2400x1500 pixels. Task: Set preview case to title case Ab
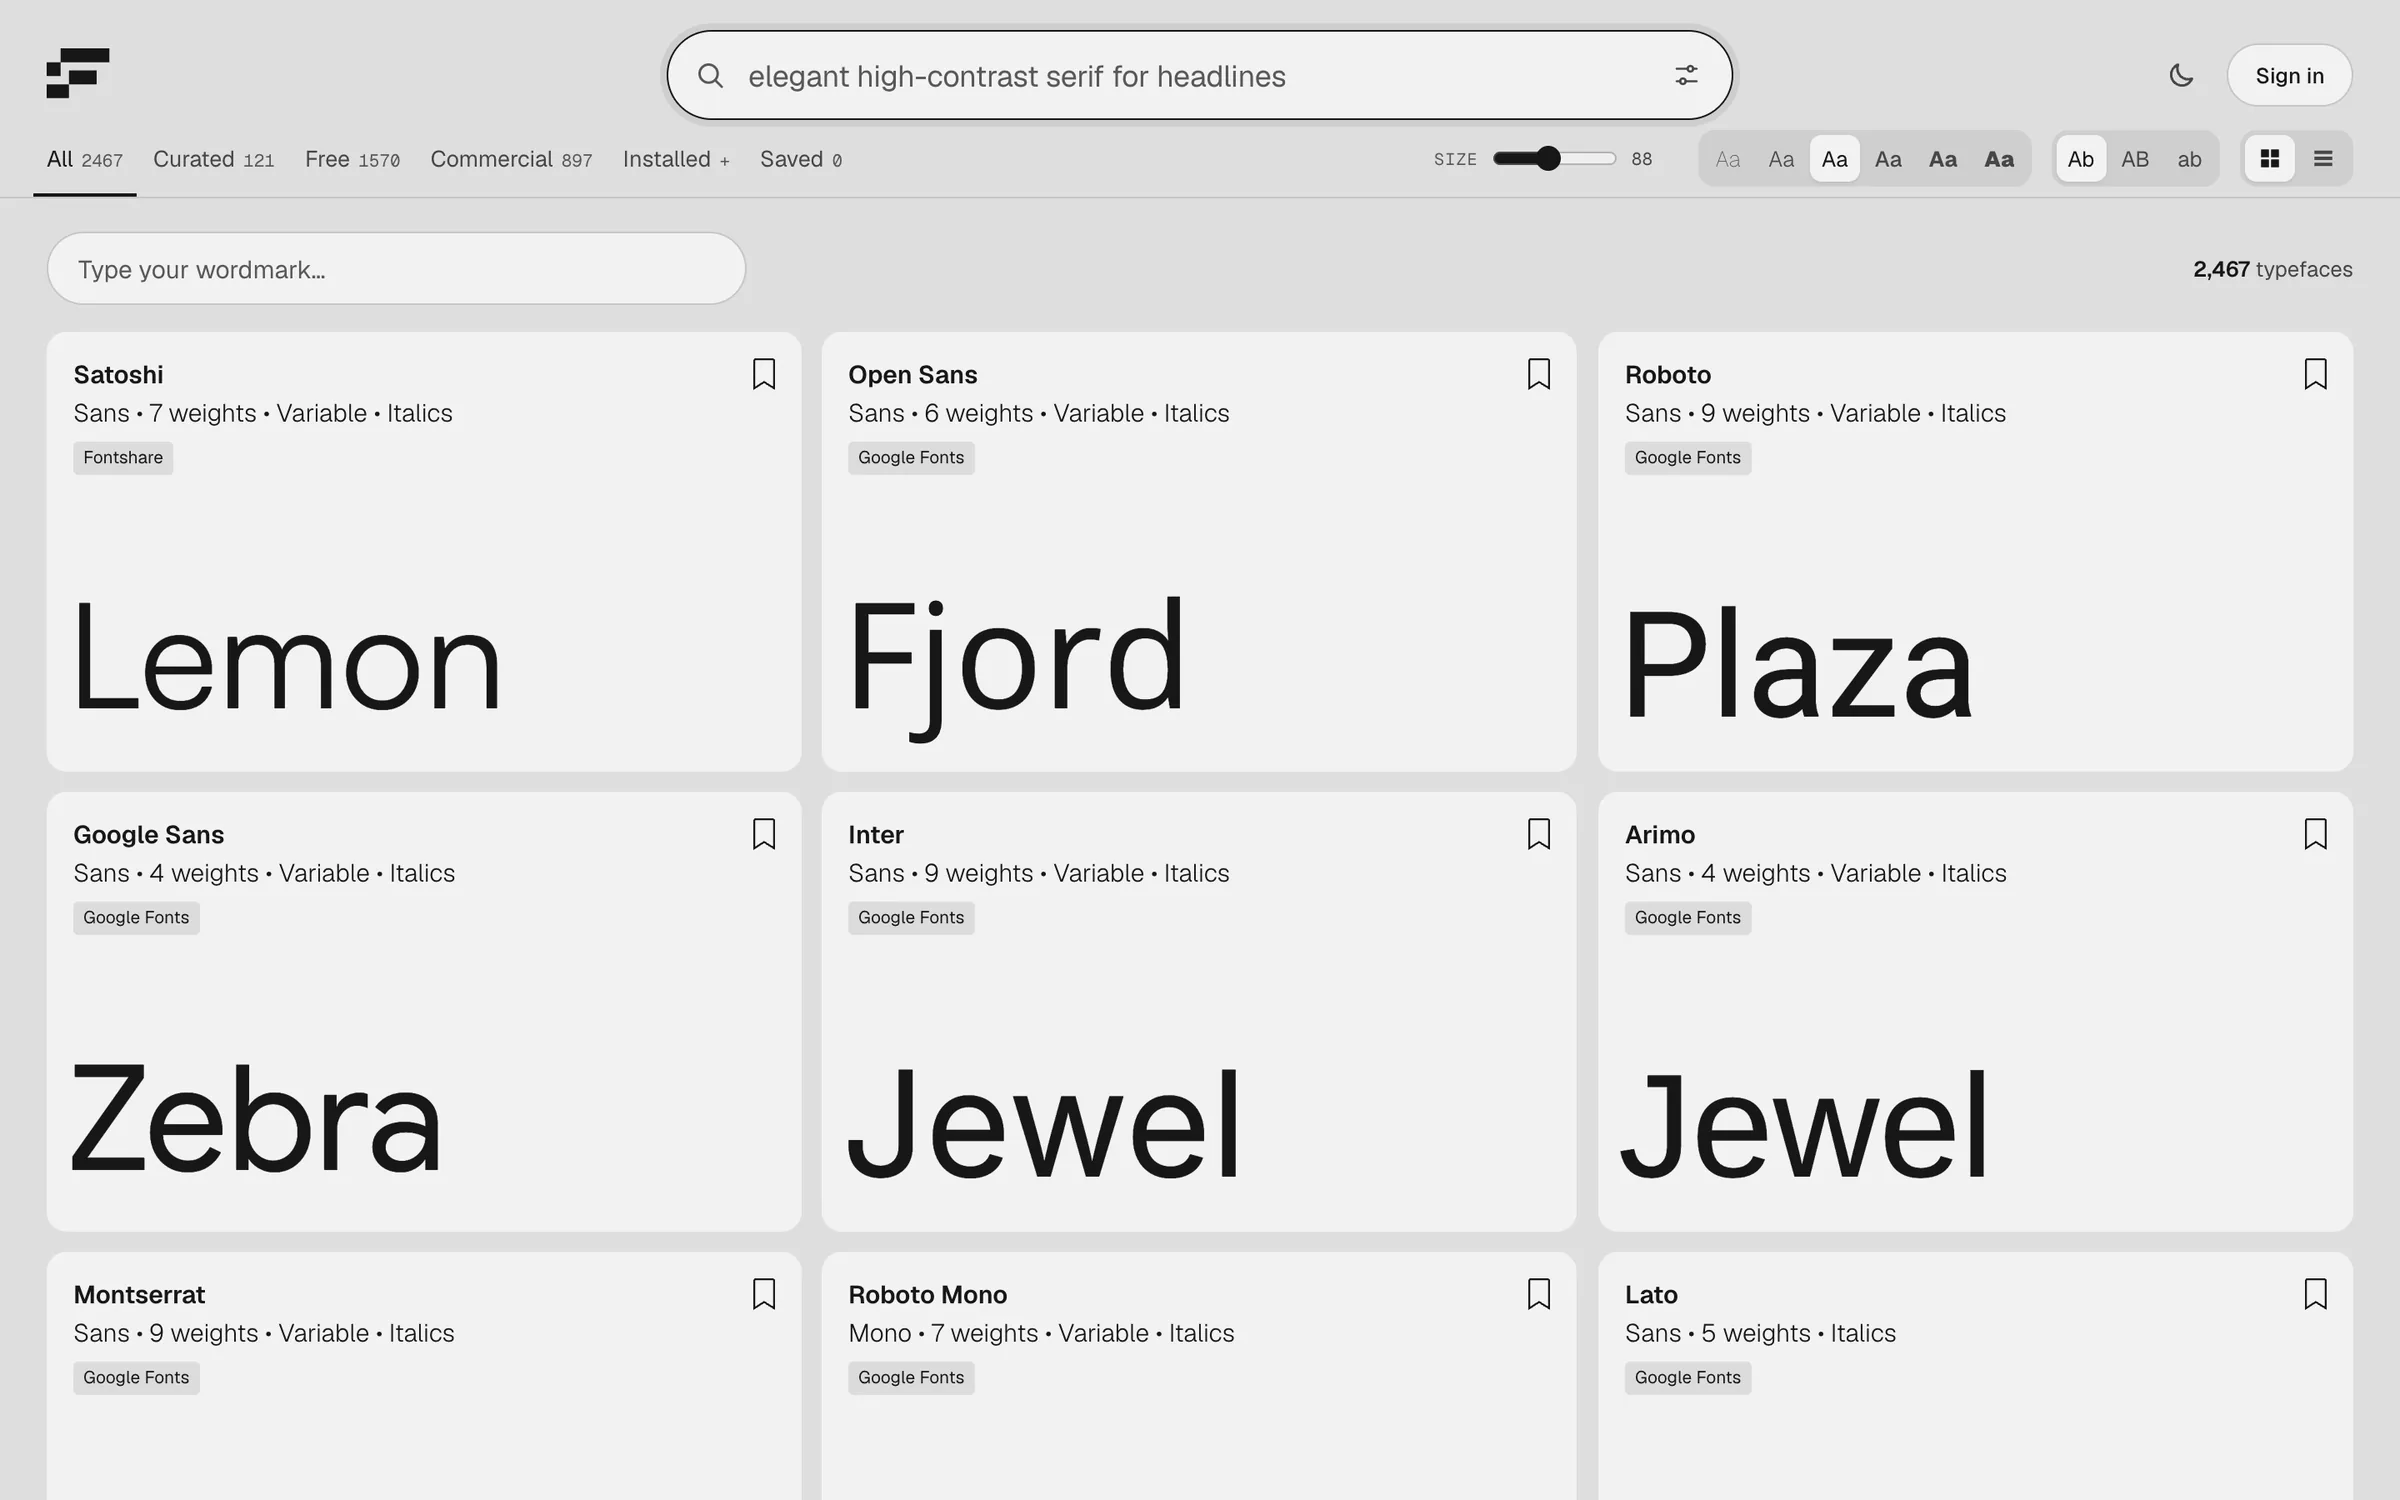[x=2081, y=159]
